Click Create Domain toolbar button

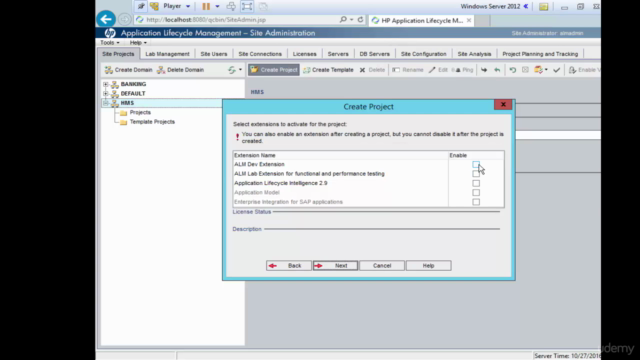click(129, 70)
